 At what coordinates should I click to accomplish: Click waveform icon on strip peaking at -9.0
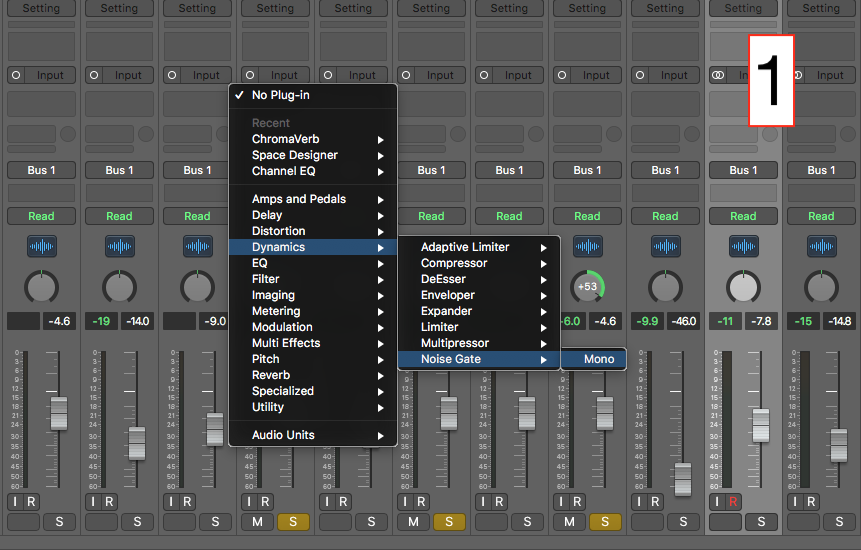(x=198, y=246)
